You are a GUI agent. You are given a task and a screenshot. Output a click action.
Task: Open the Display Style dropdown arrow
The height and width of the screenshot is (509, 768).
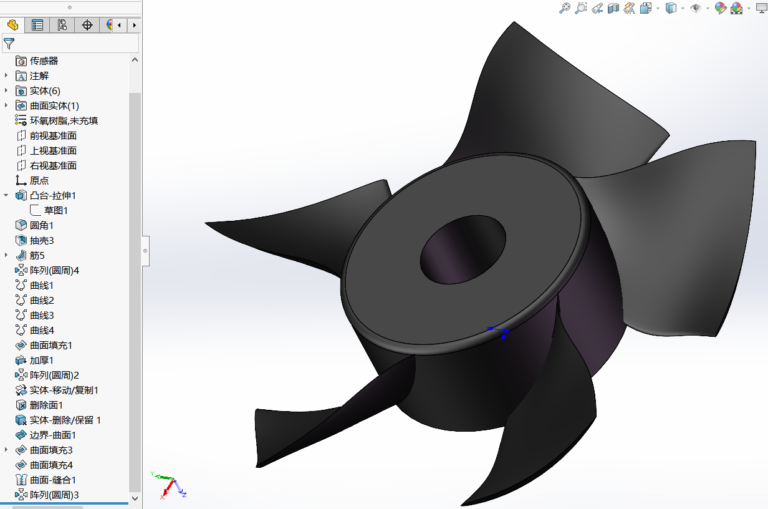pyautogui.click(x=683, y=8)
